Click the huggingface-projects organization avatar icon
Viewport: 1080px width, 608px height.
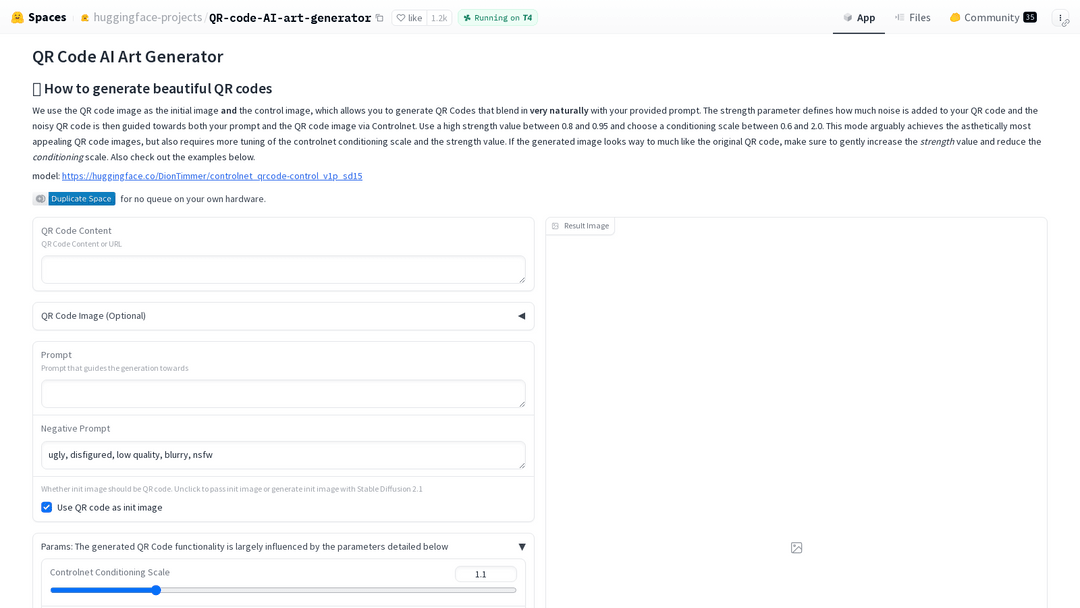pyautogui.click(x=85, y=18)
